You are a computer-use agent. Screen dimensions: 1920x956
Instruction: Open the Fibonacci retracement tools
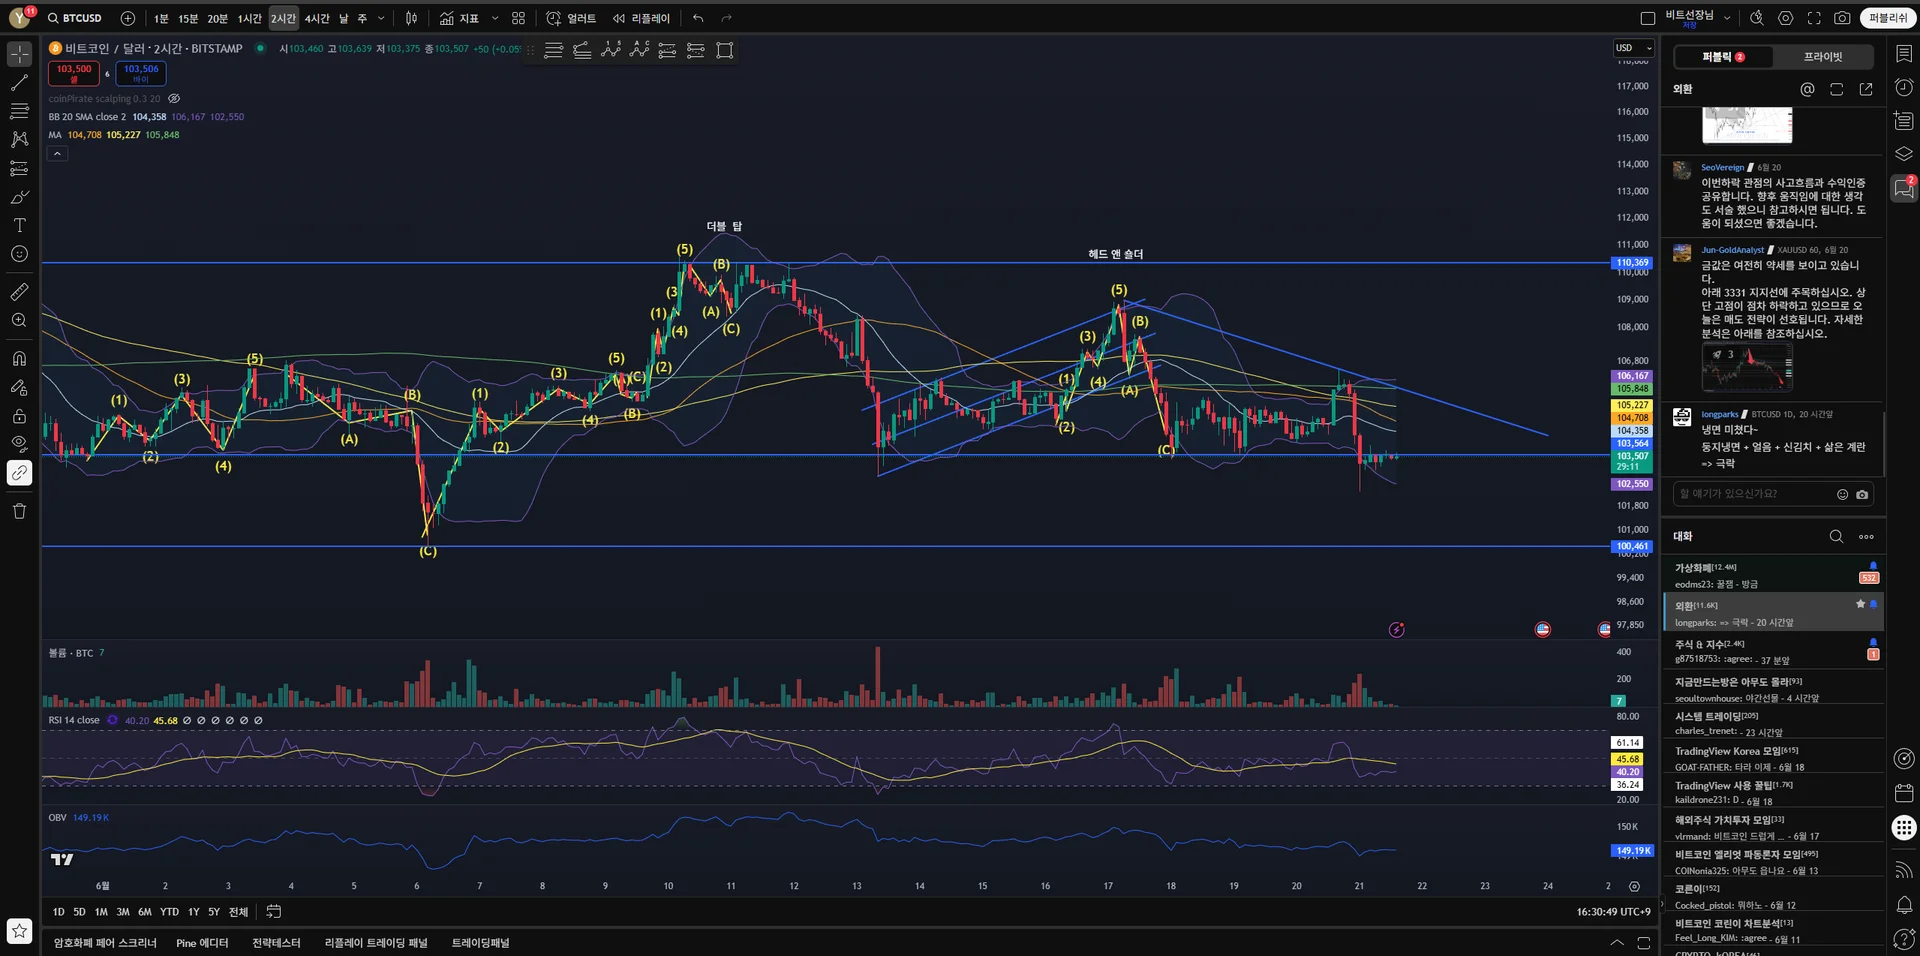pyautogui.click(x=19, y=111)
